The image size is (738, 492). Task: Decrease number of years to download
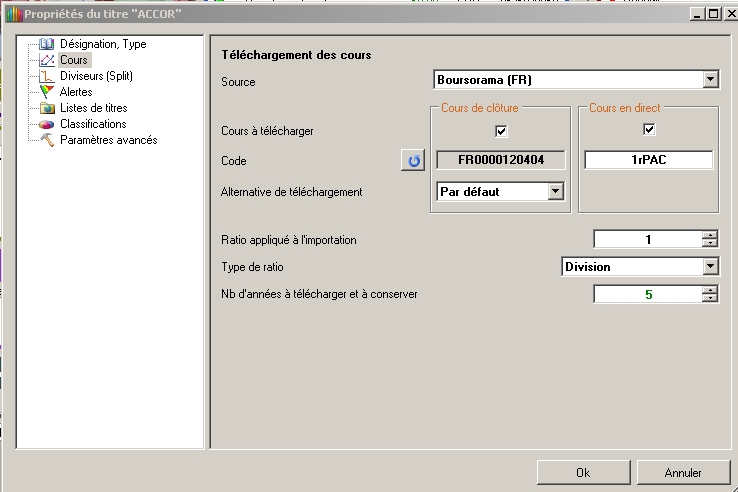(710, 298)
